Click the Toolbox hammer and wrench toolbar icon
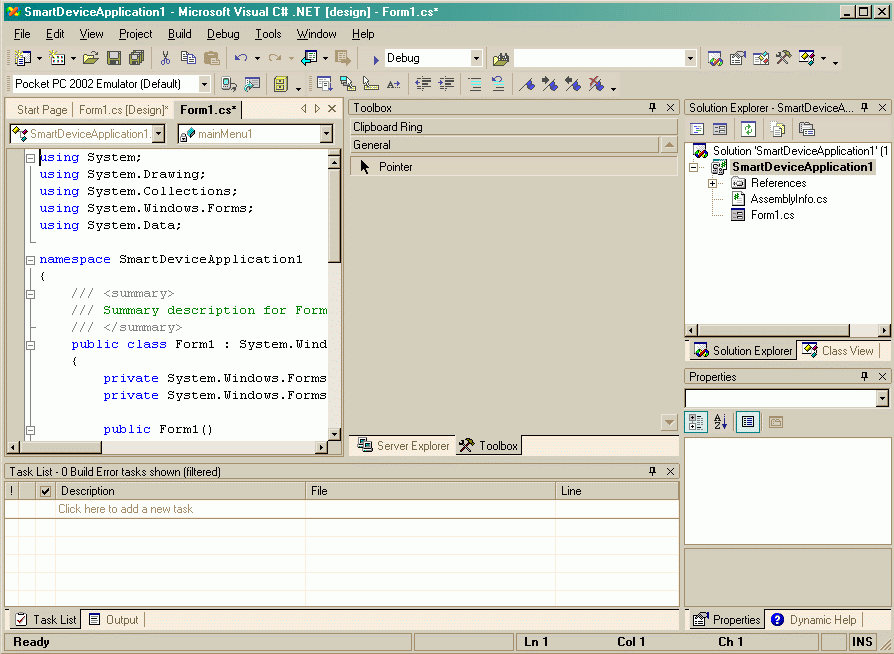The width and height of the screenshot is (894, 654). 783,58
